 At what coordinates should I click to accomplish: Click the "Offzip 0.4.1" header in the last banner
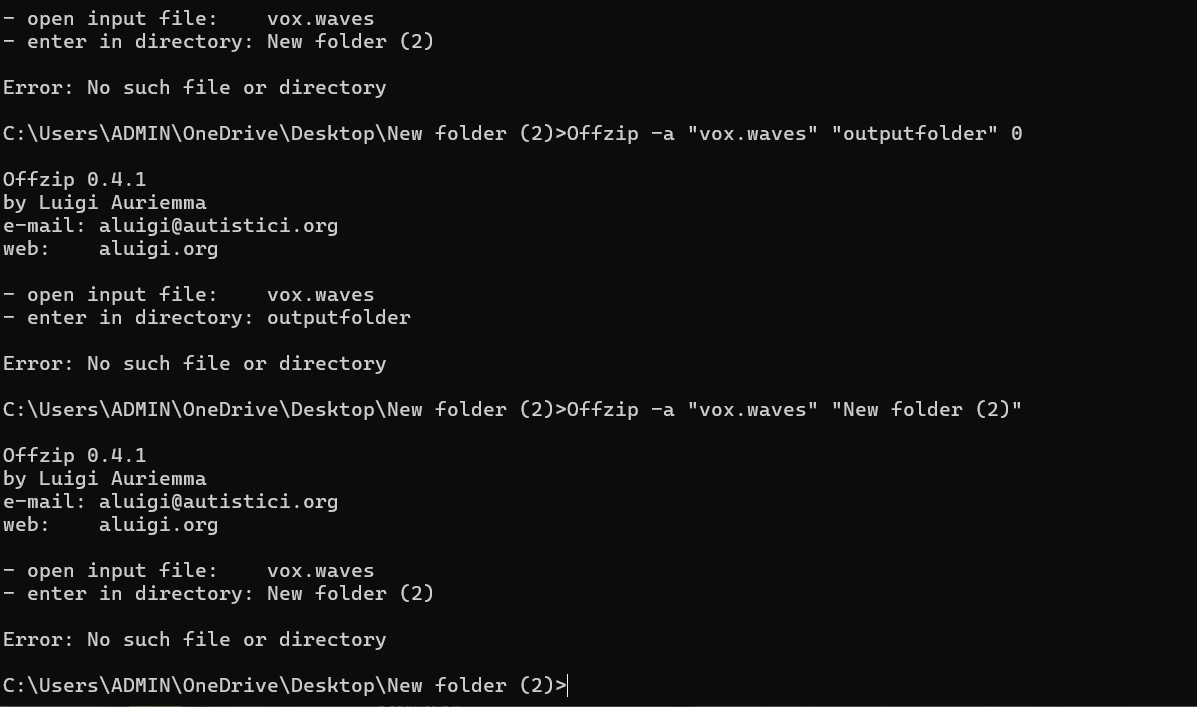tap(74, 456)
